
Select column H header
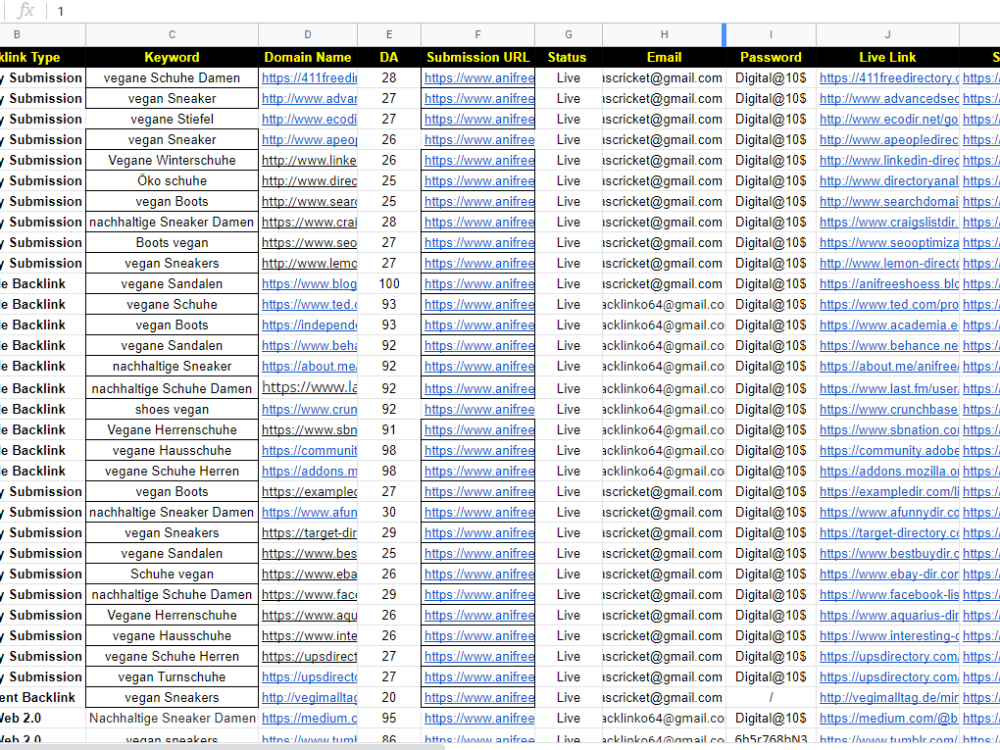coord(664,34)
